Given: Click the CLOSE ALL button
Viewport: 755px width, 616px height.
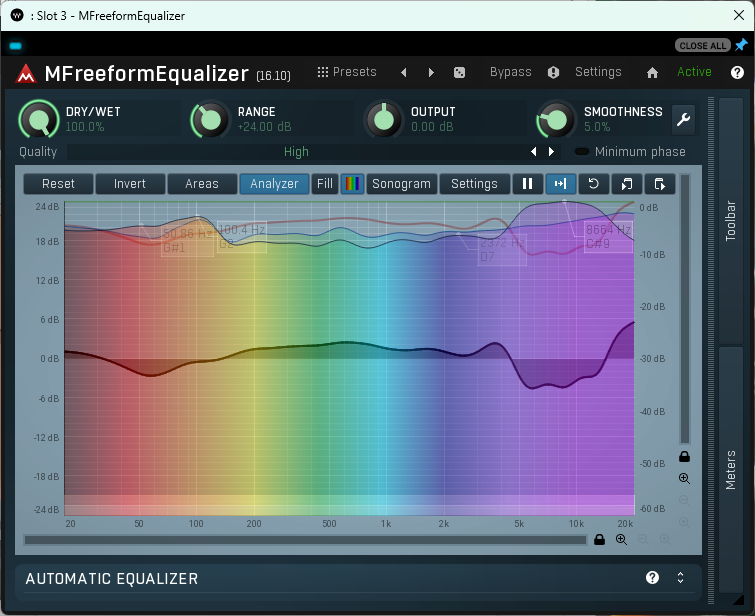Looking at the screenshot, I should tap(703, 45).
